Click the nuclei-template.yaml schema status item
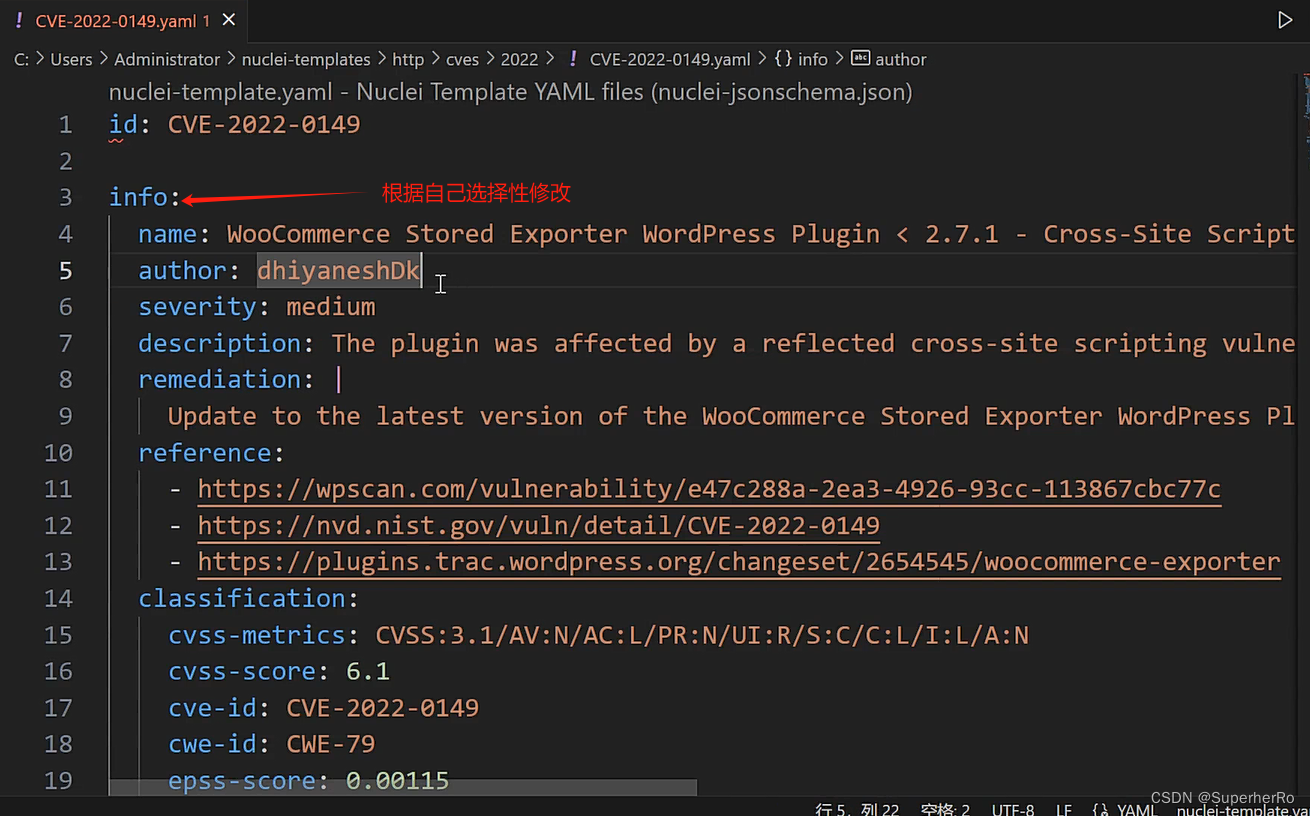This screenshot has width=1310, height=816. click(x=1243, y=809)
